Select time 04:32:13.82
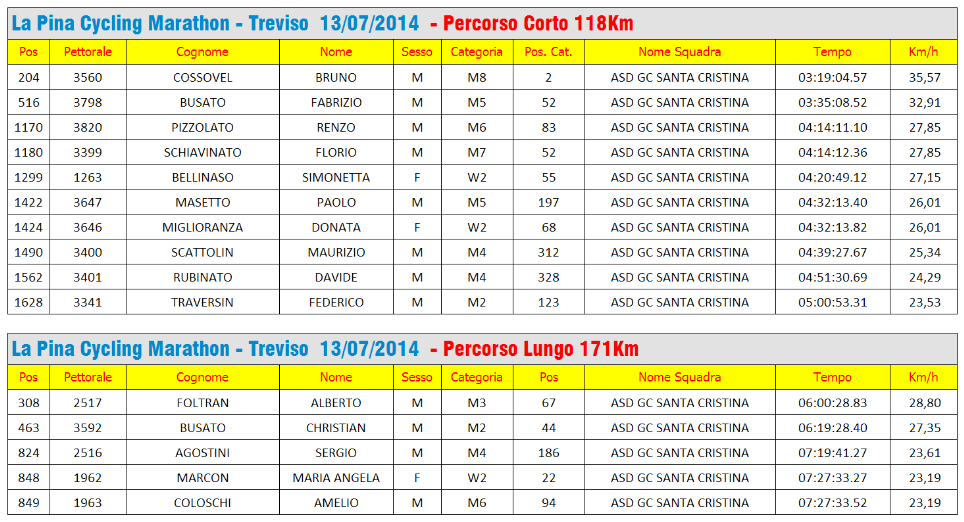964x522 pixels. (832, 227)
